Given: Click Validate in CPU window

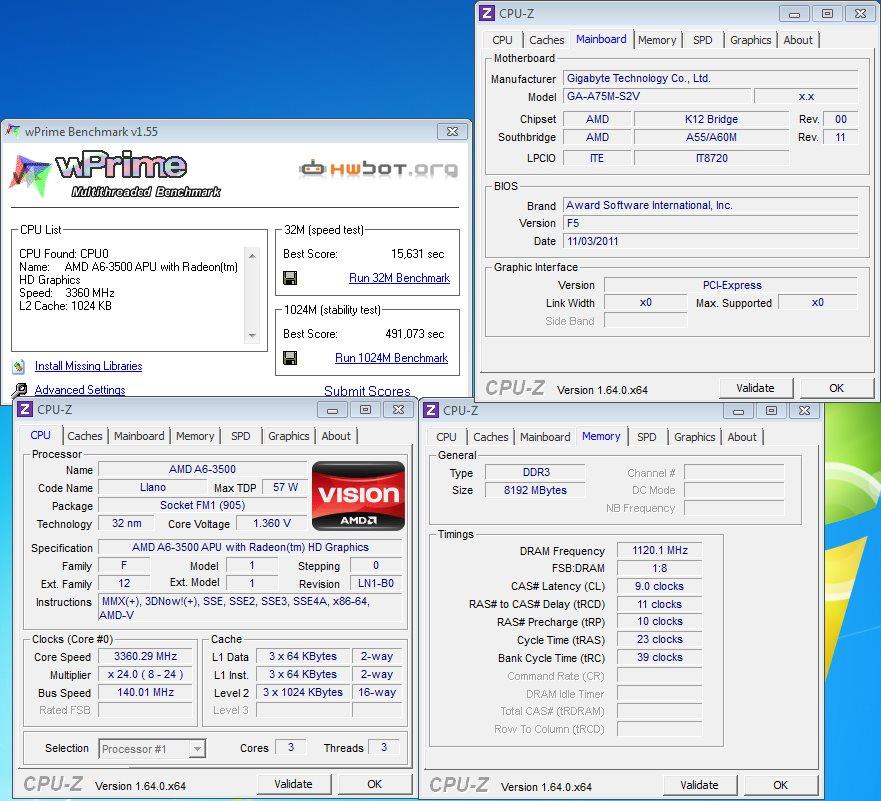Looking at the screenshot, I should pos(293,784).
